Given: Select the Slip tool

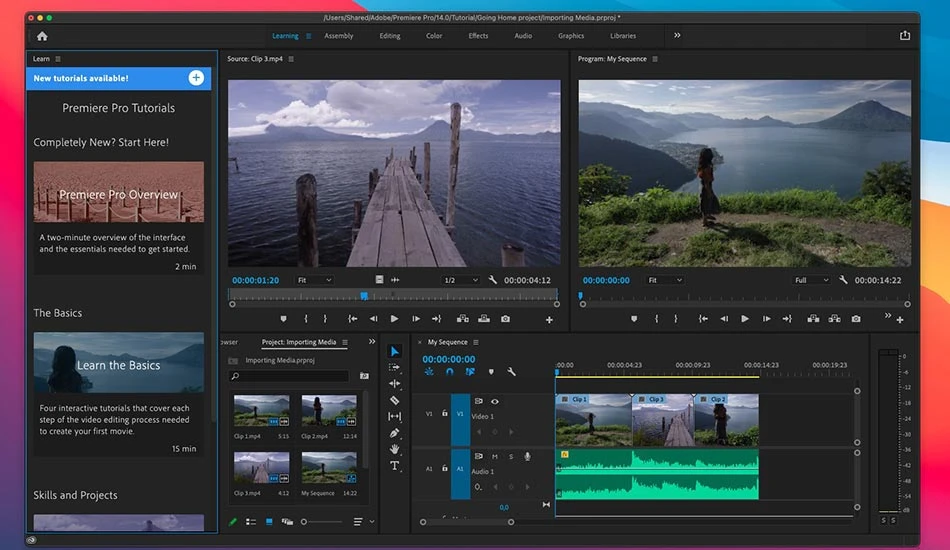Looking at the screenshot, I should tap(394, 417).
